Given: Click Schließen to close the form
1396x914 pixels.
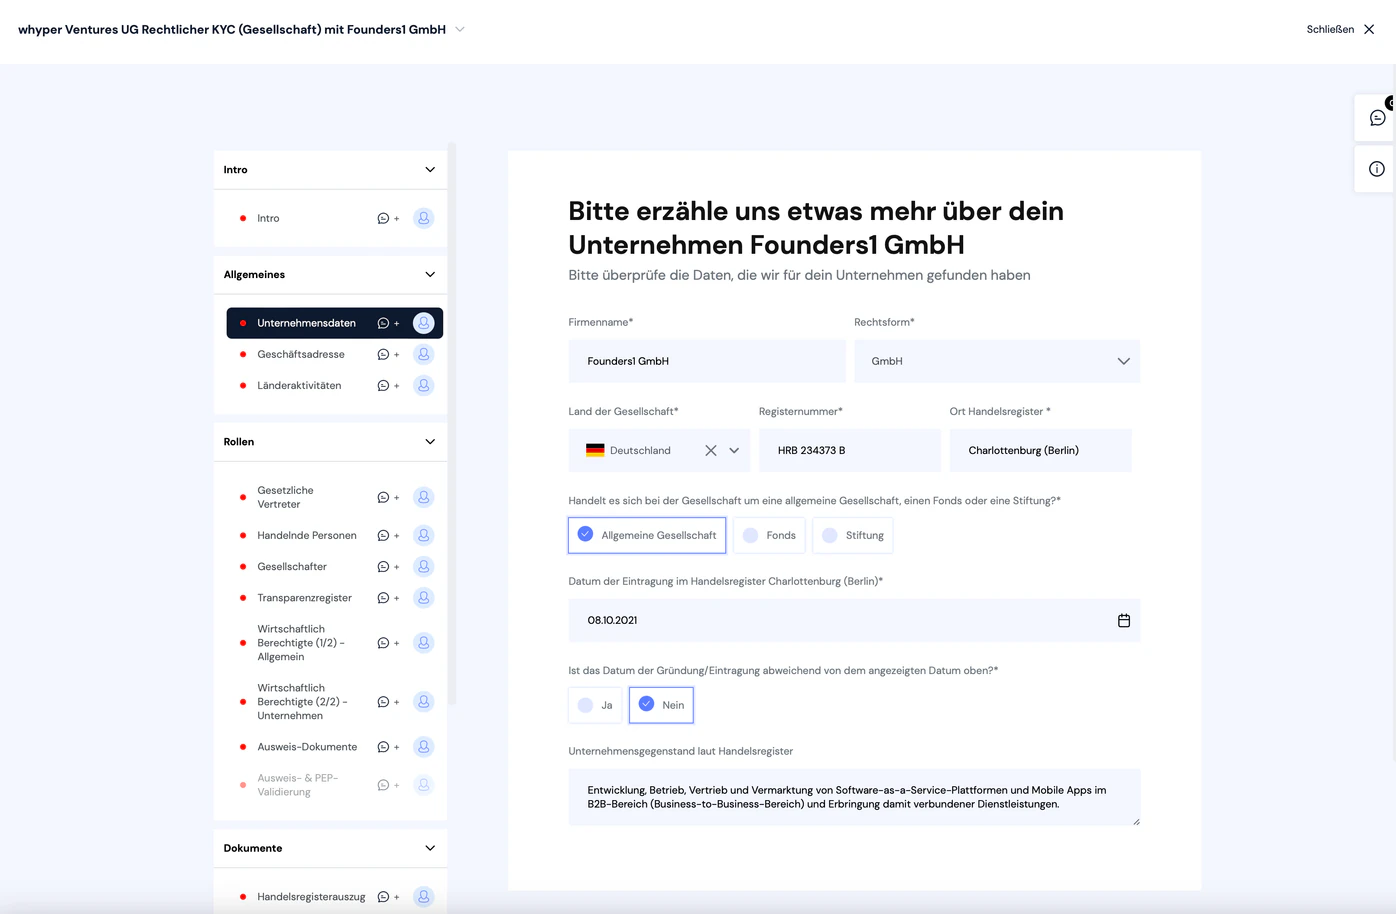Looking at the screenshot, I should click(x=1341, y=30).
